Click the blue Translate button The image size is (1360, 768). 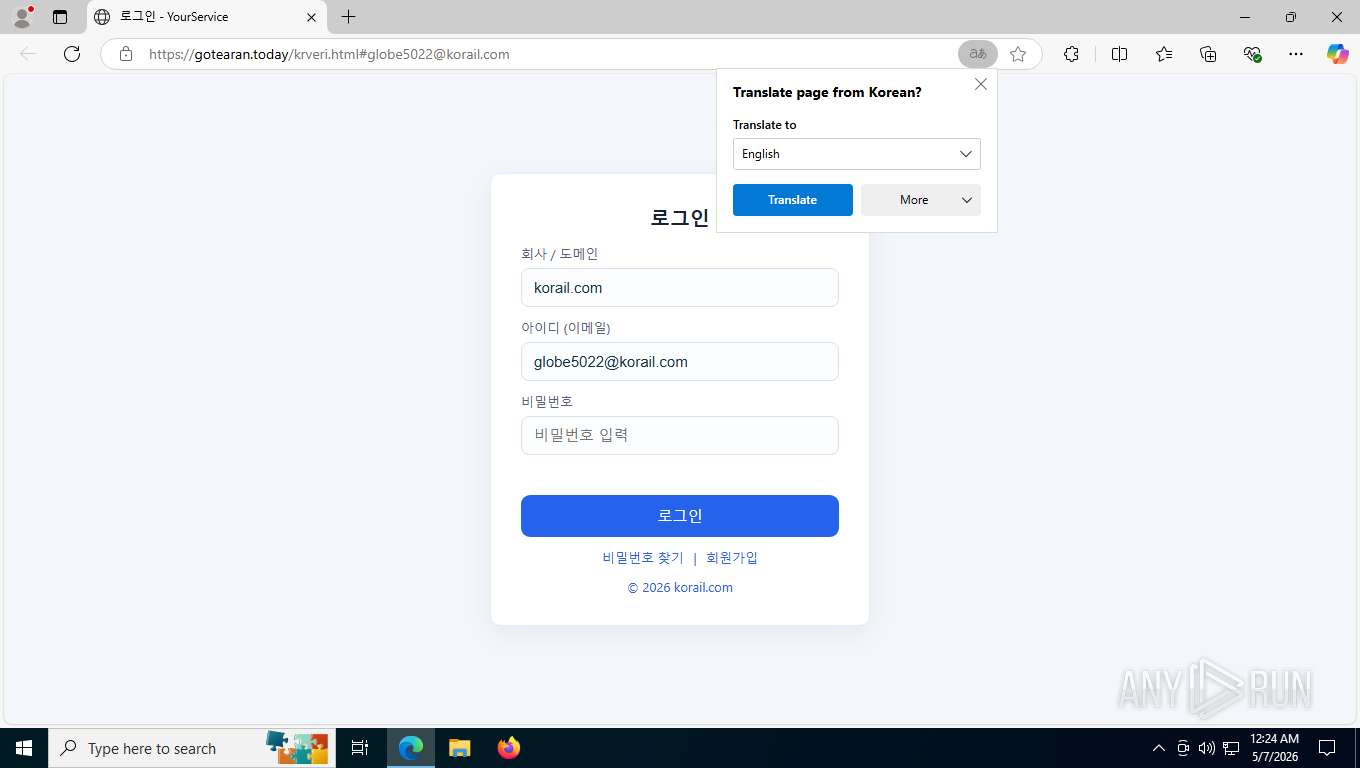[793, 200]
